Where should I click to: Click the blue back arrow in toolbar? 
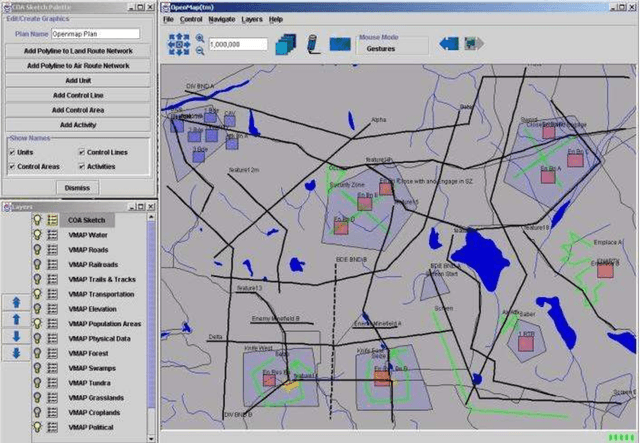tap(450, 44)
